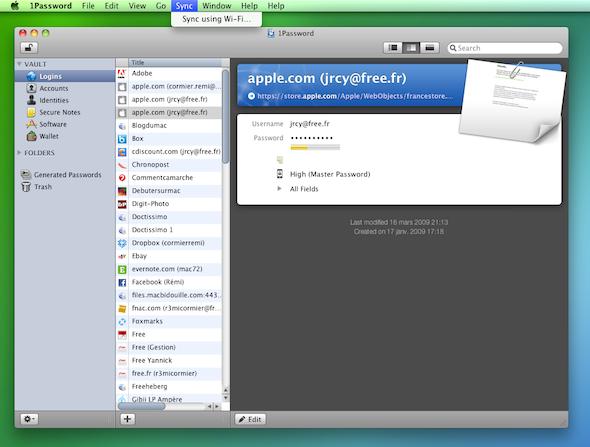The height and width of the screenshot is (447, 590).
Task: Collapse the VAULT section triangle
Action: 19,64
